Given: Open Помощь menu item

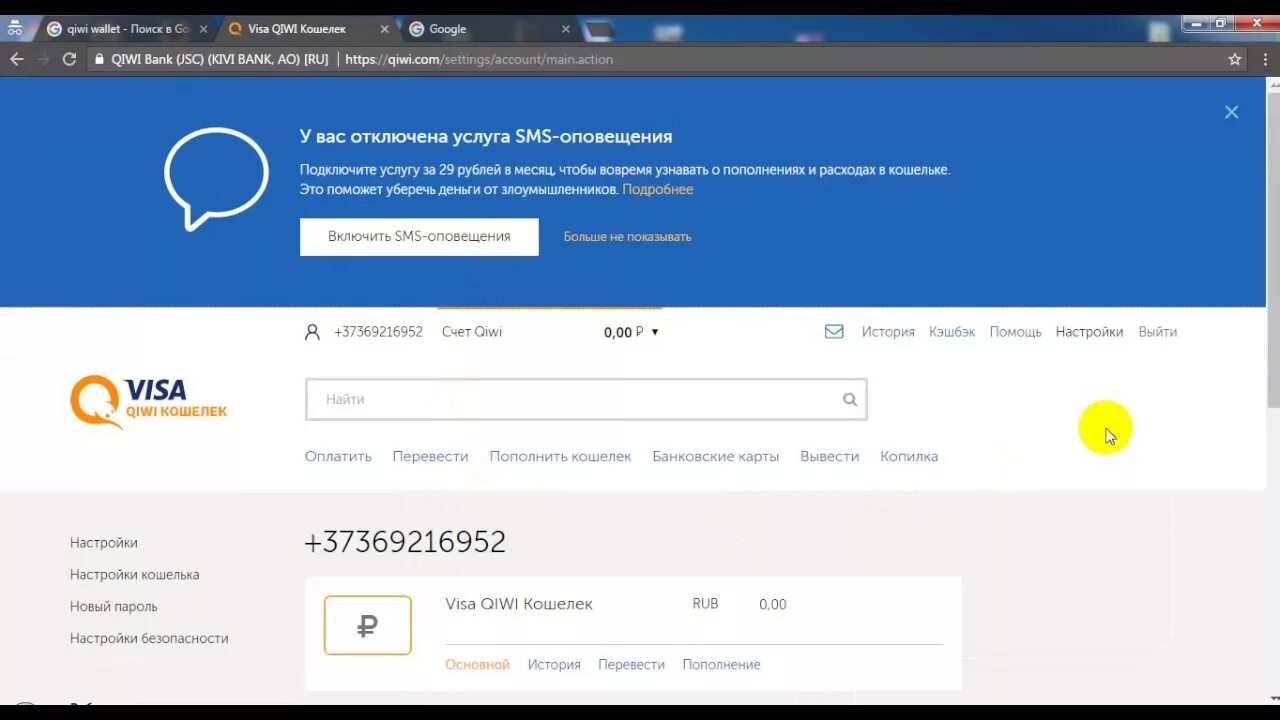Looking at the screenshot, I should [1015, 332].
